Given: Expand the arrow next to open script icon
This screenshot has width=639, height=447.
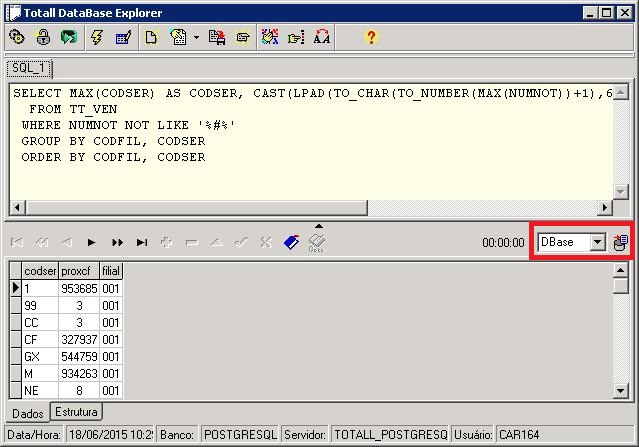Looking at the screenshot, I should pos(196,37).
